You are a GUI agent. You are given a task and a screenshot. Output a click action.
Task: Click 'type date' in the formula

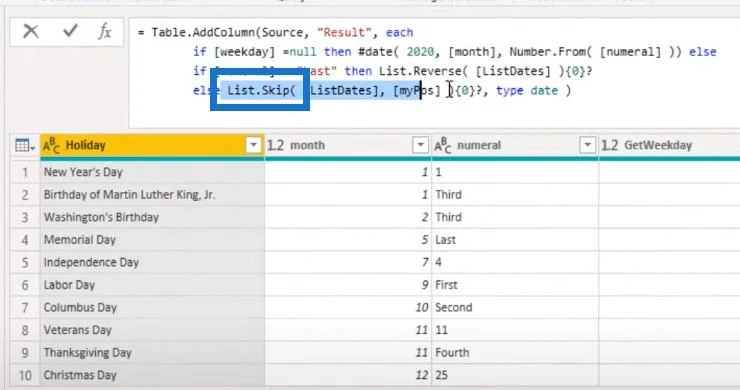[527, 91]
